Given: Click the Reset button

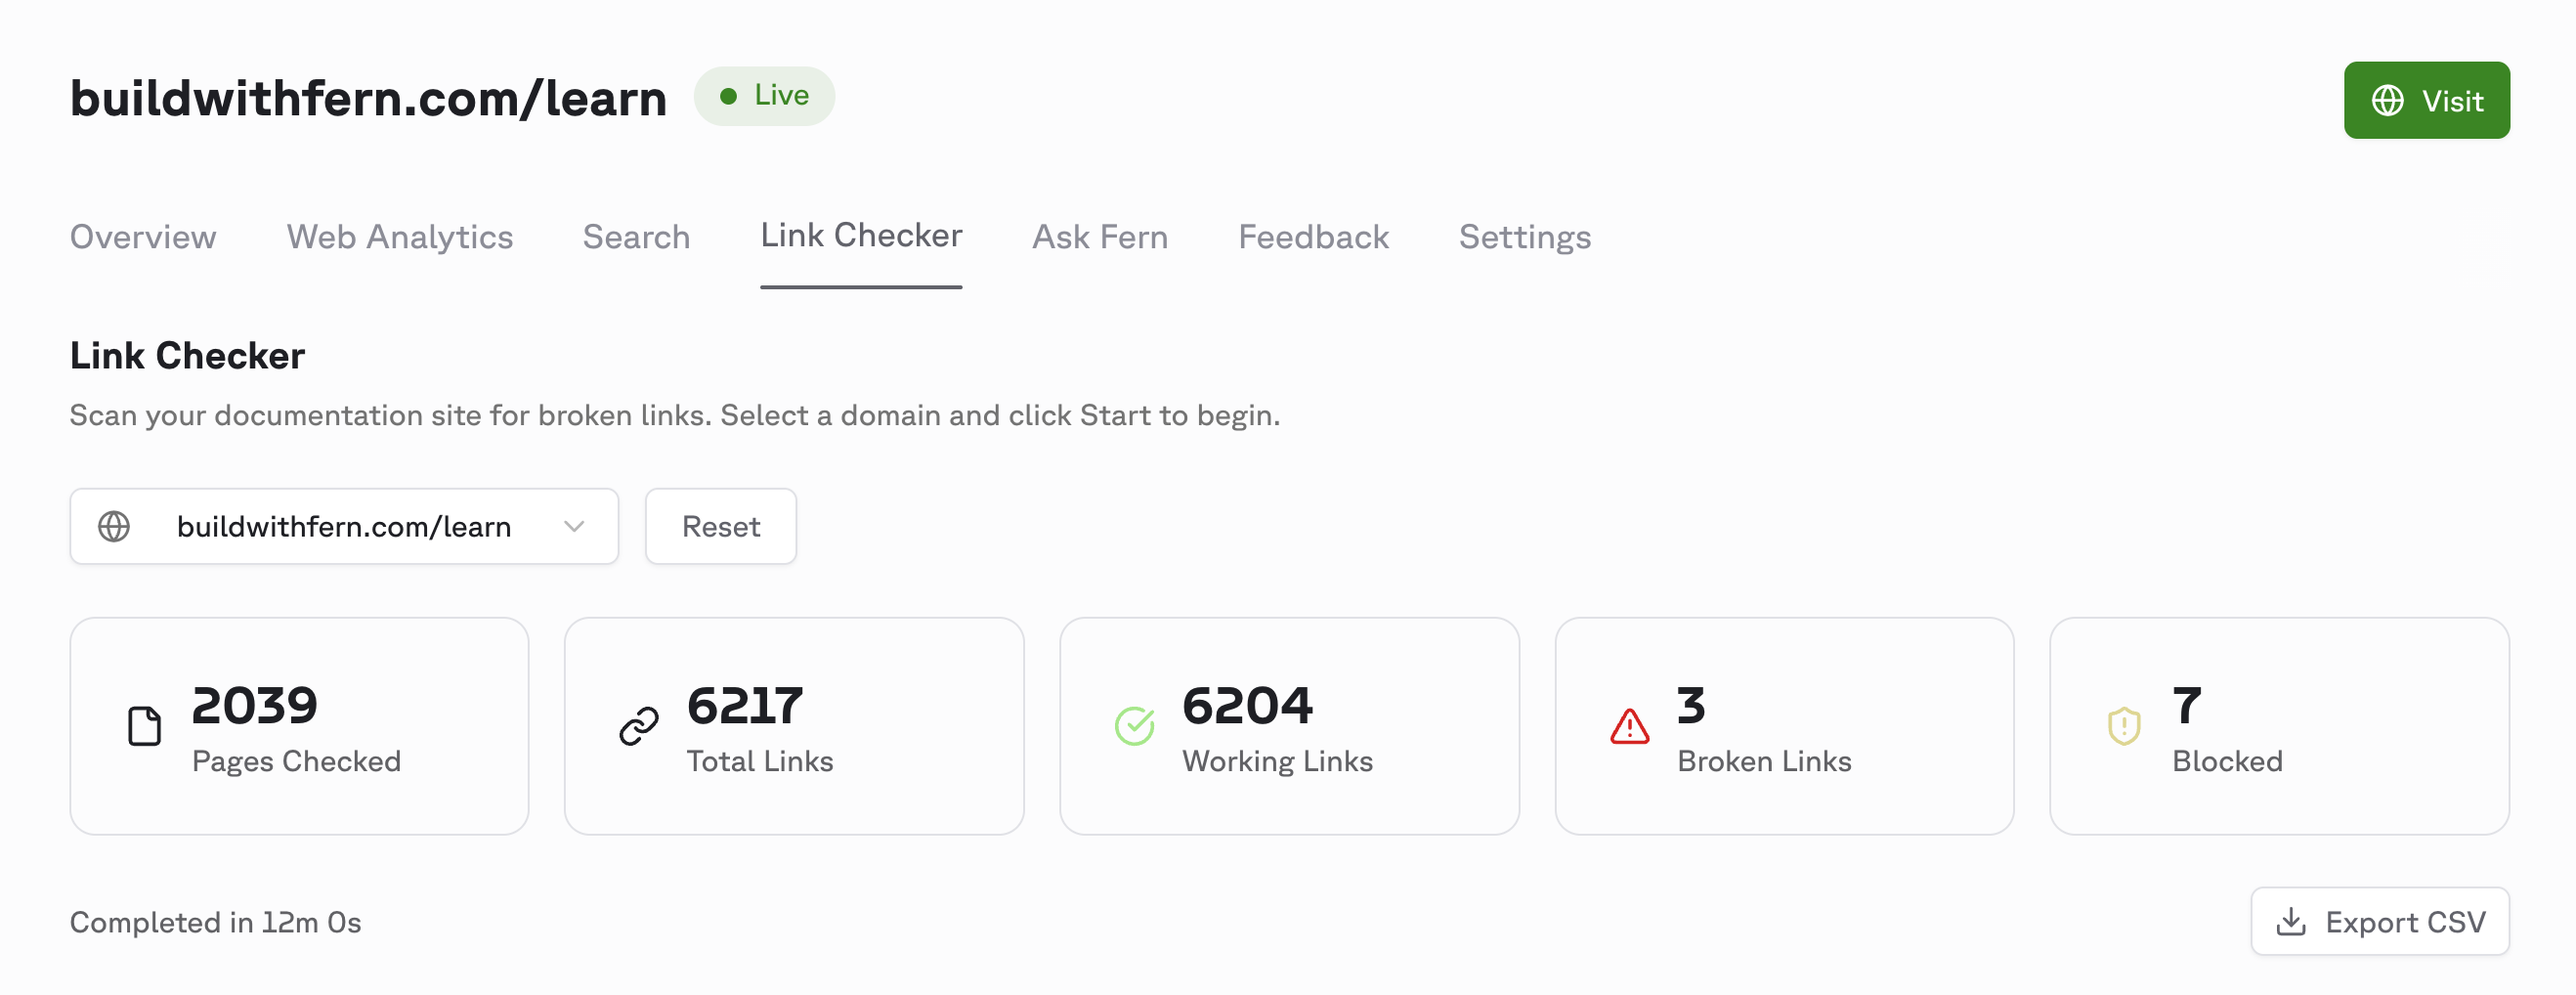Looking at the screenshot, I should 721,526.
